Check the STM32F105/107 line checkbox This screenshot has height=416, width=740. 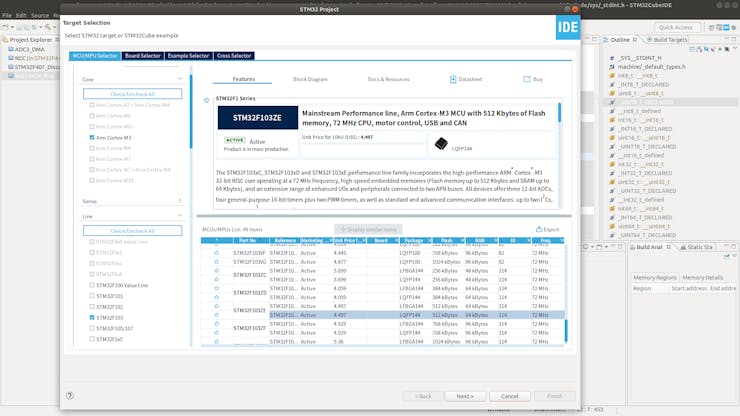(92, 328)
